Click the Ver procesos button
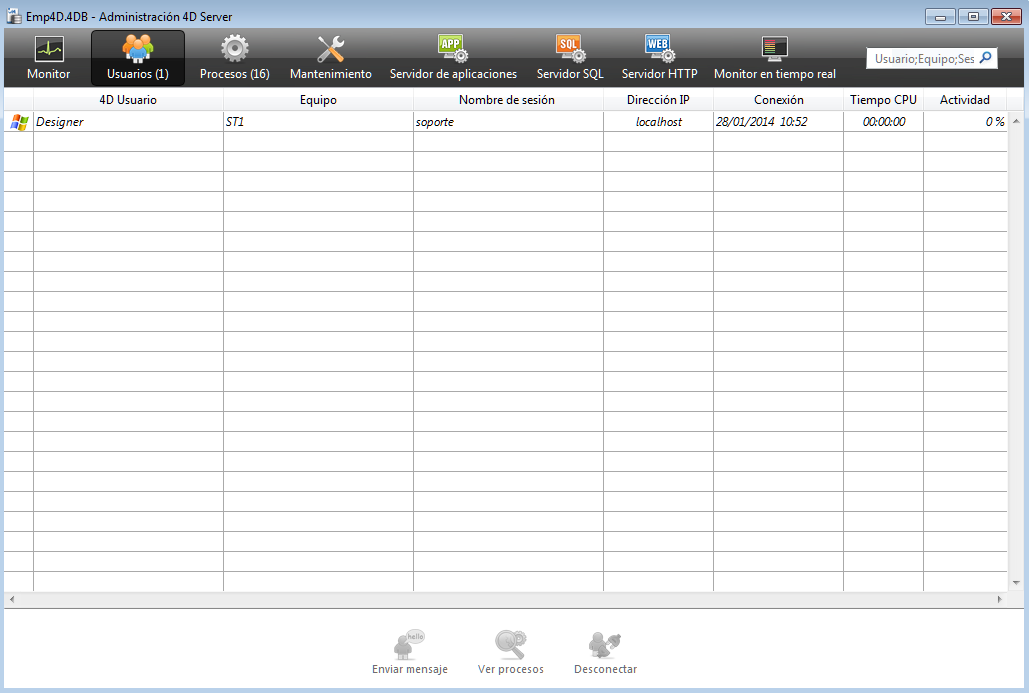The height and width of the screenshot is (693, 1029). (x=511, y=652)
